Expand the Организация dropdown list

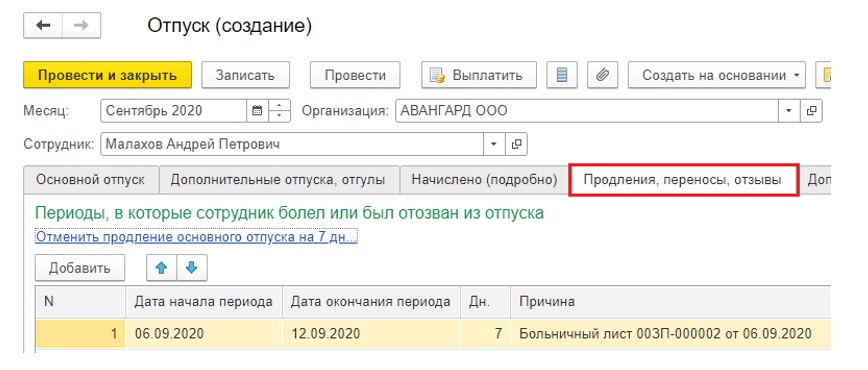tap(789, 111)
